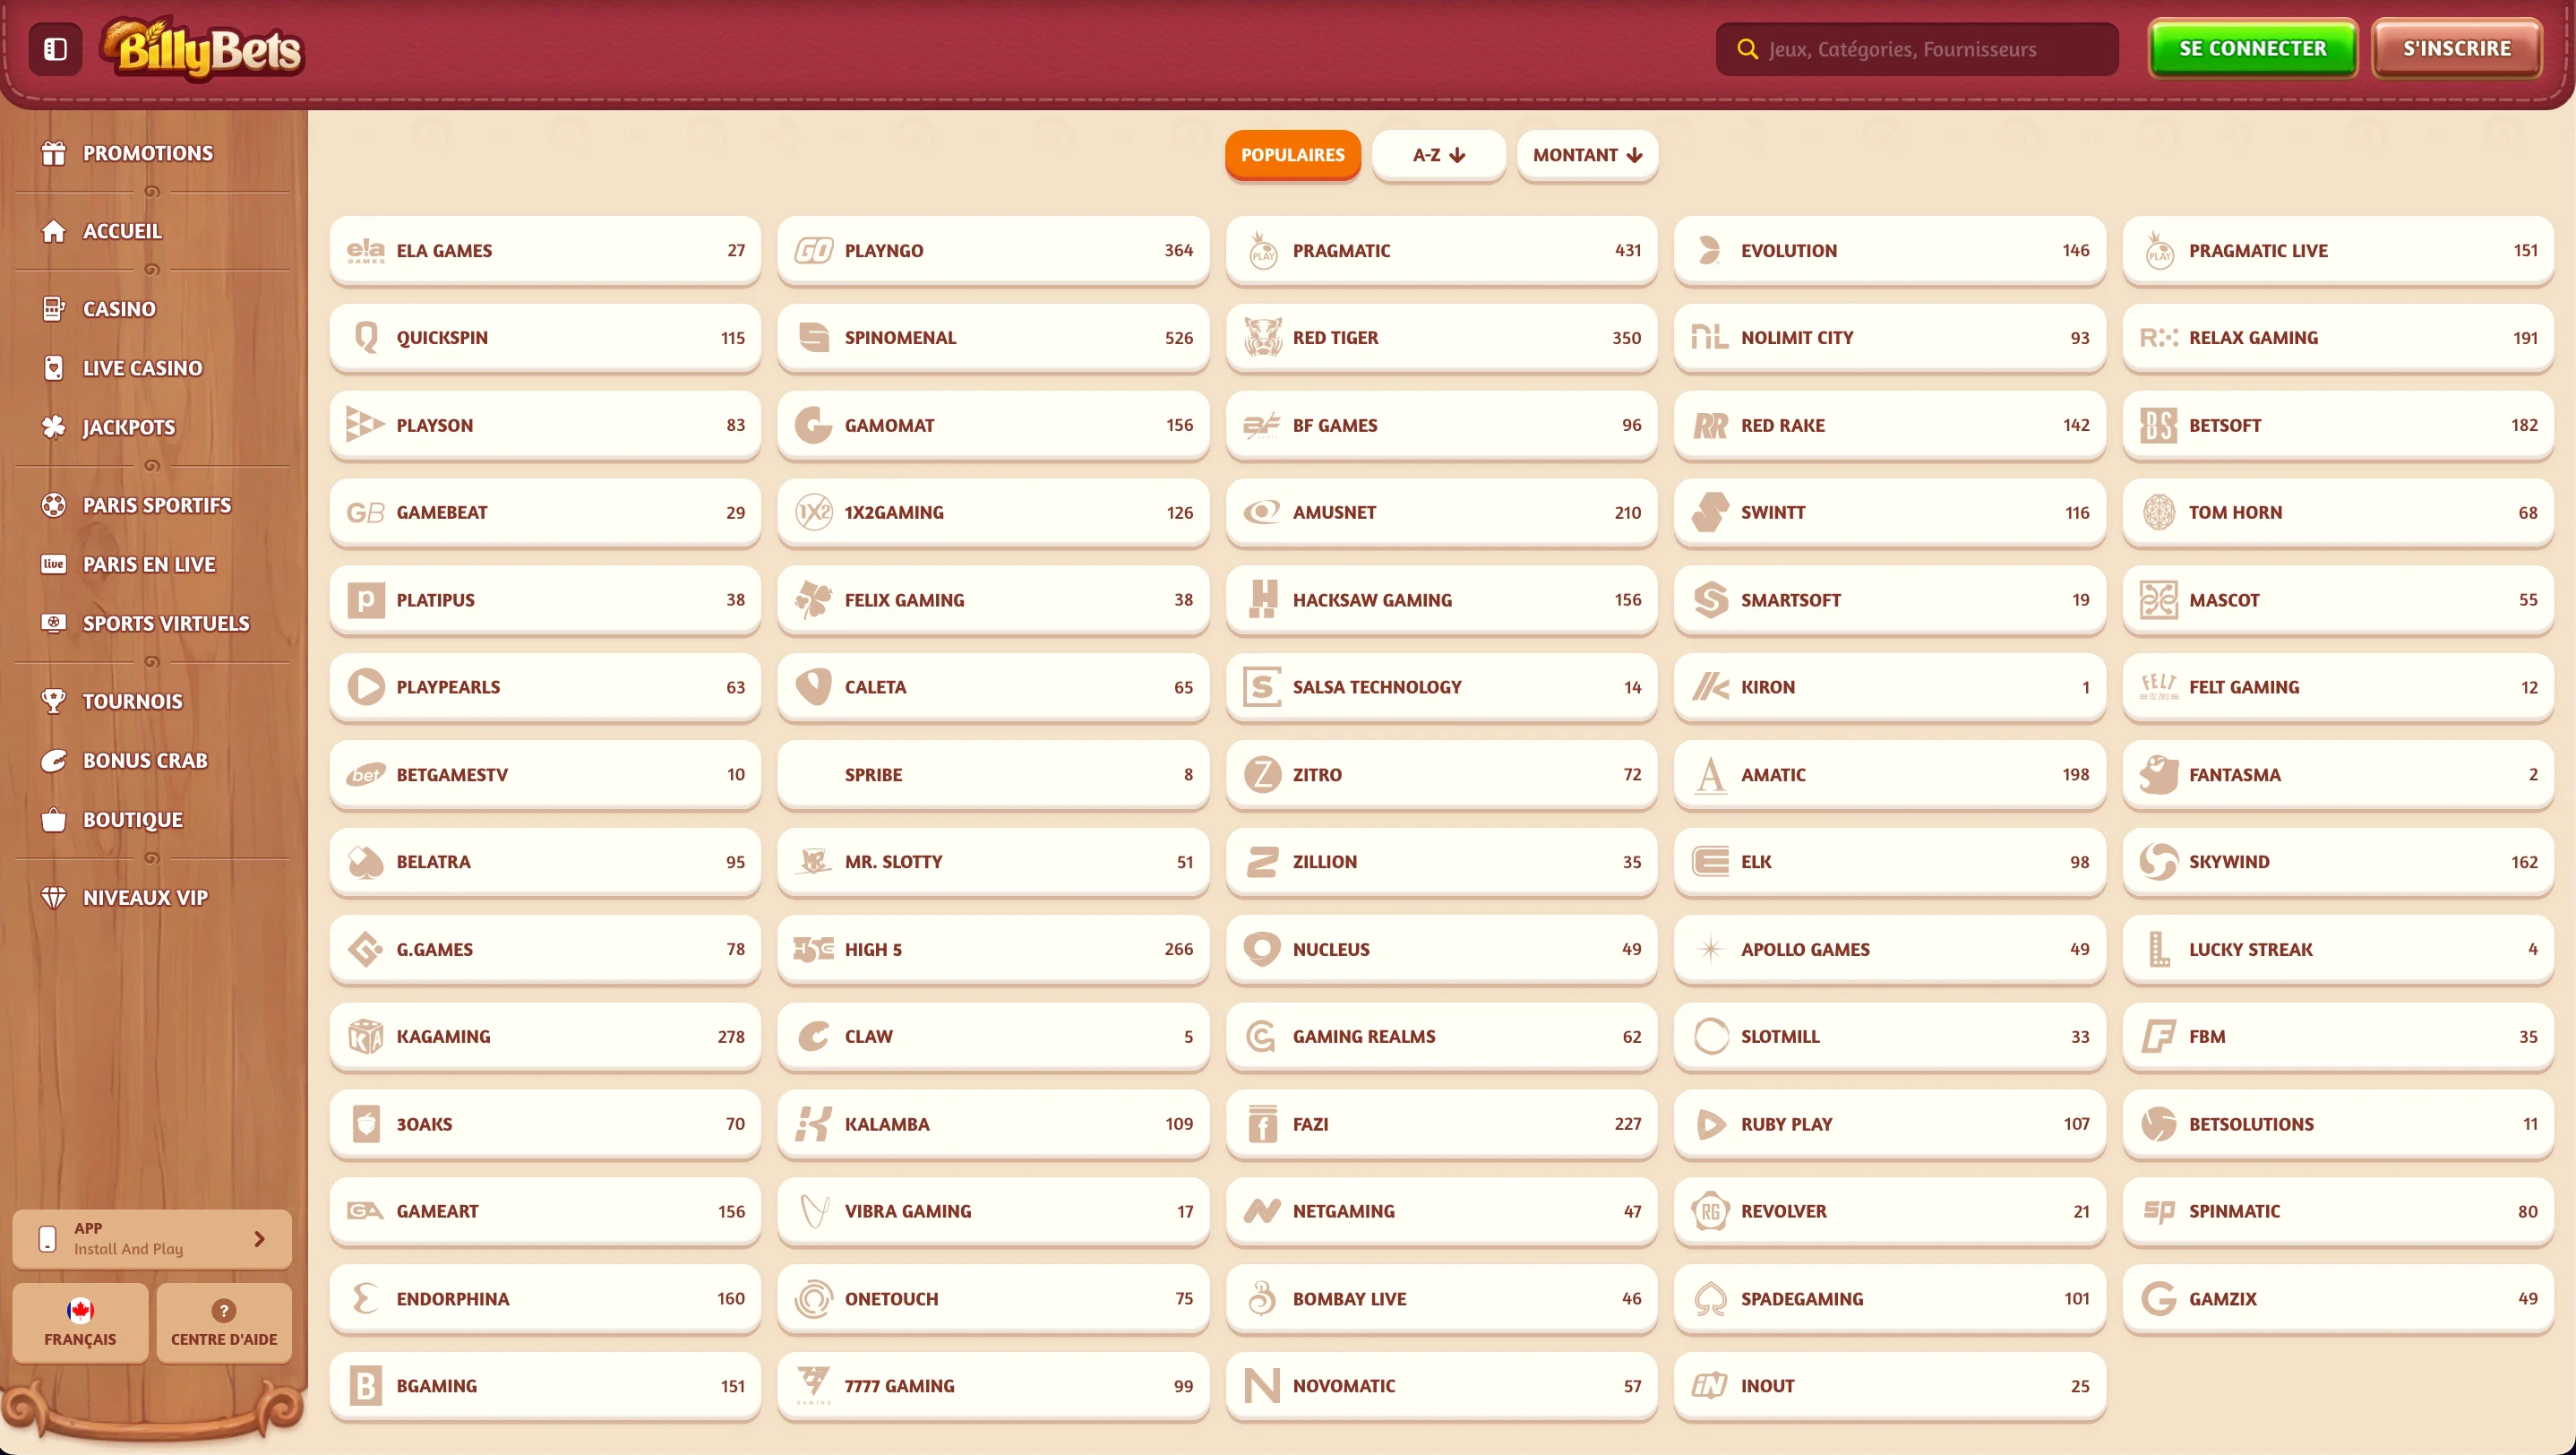Click the Canadian flag language icon
2576x1455 pixels.
tap(80, 1310)
